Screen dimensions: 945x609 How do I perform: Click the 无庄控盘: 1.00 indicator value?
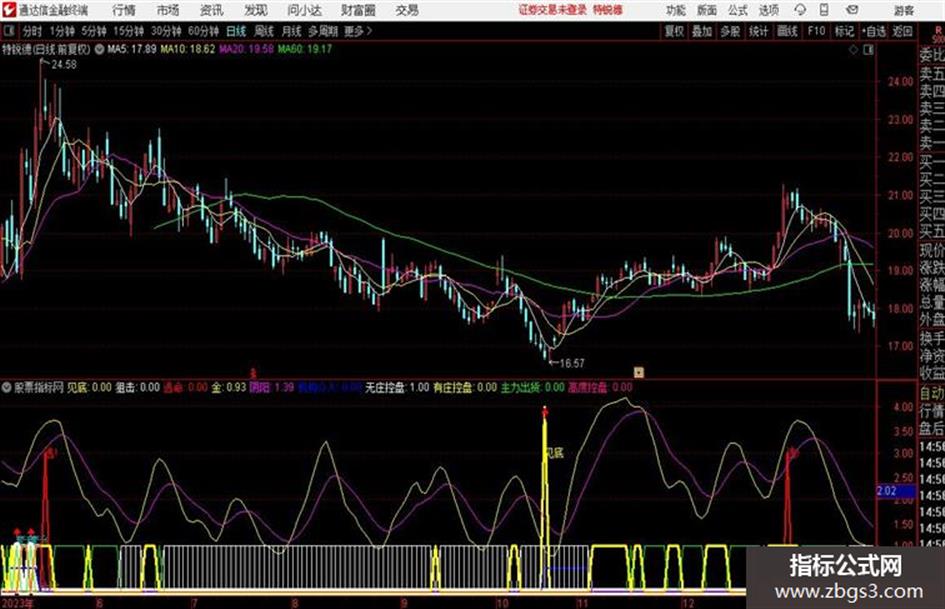coord(397,387)
